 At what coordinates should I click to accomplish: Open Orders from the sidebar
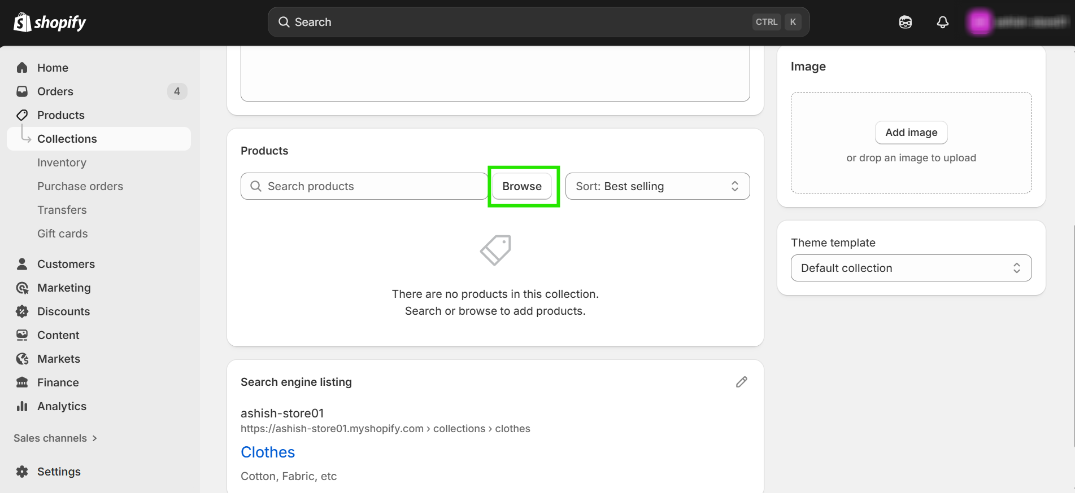coord(55,92)
